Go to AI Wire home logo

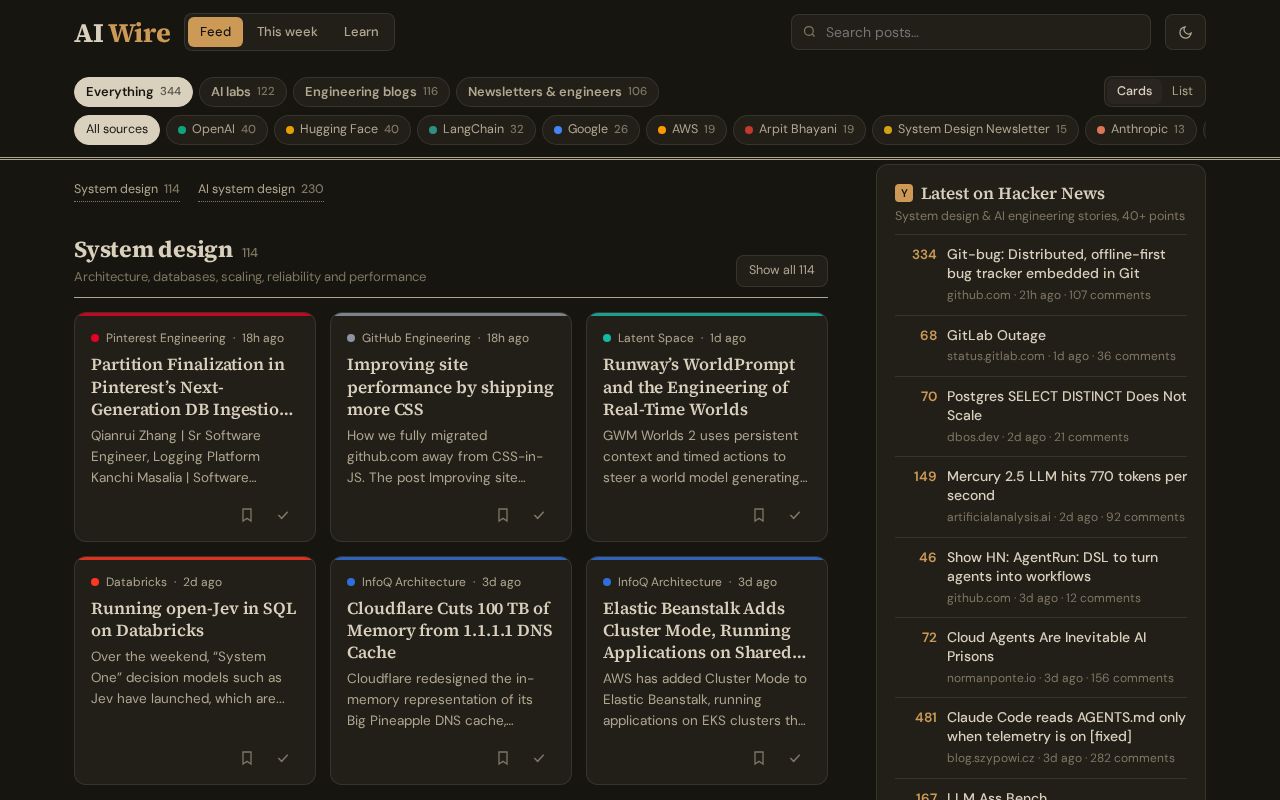pos(122,33)
